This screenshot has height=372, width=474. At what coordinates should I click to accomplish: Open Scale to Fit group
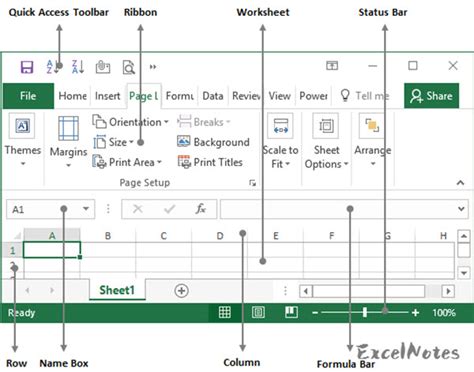tap(280, 141)
